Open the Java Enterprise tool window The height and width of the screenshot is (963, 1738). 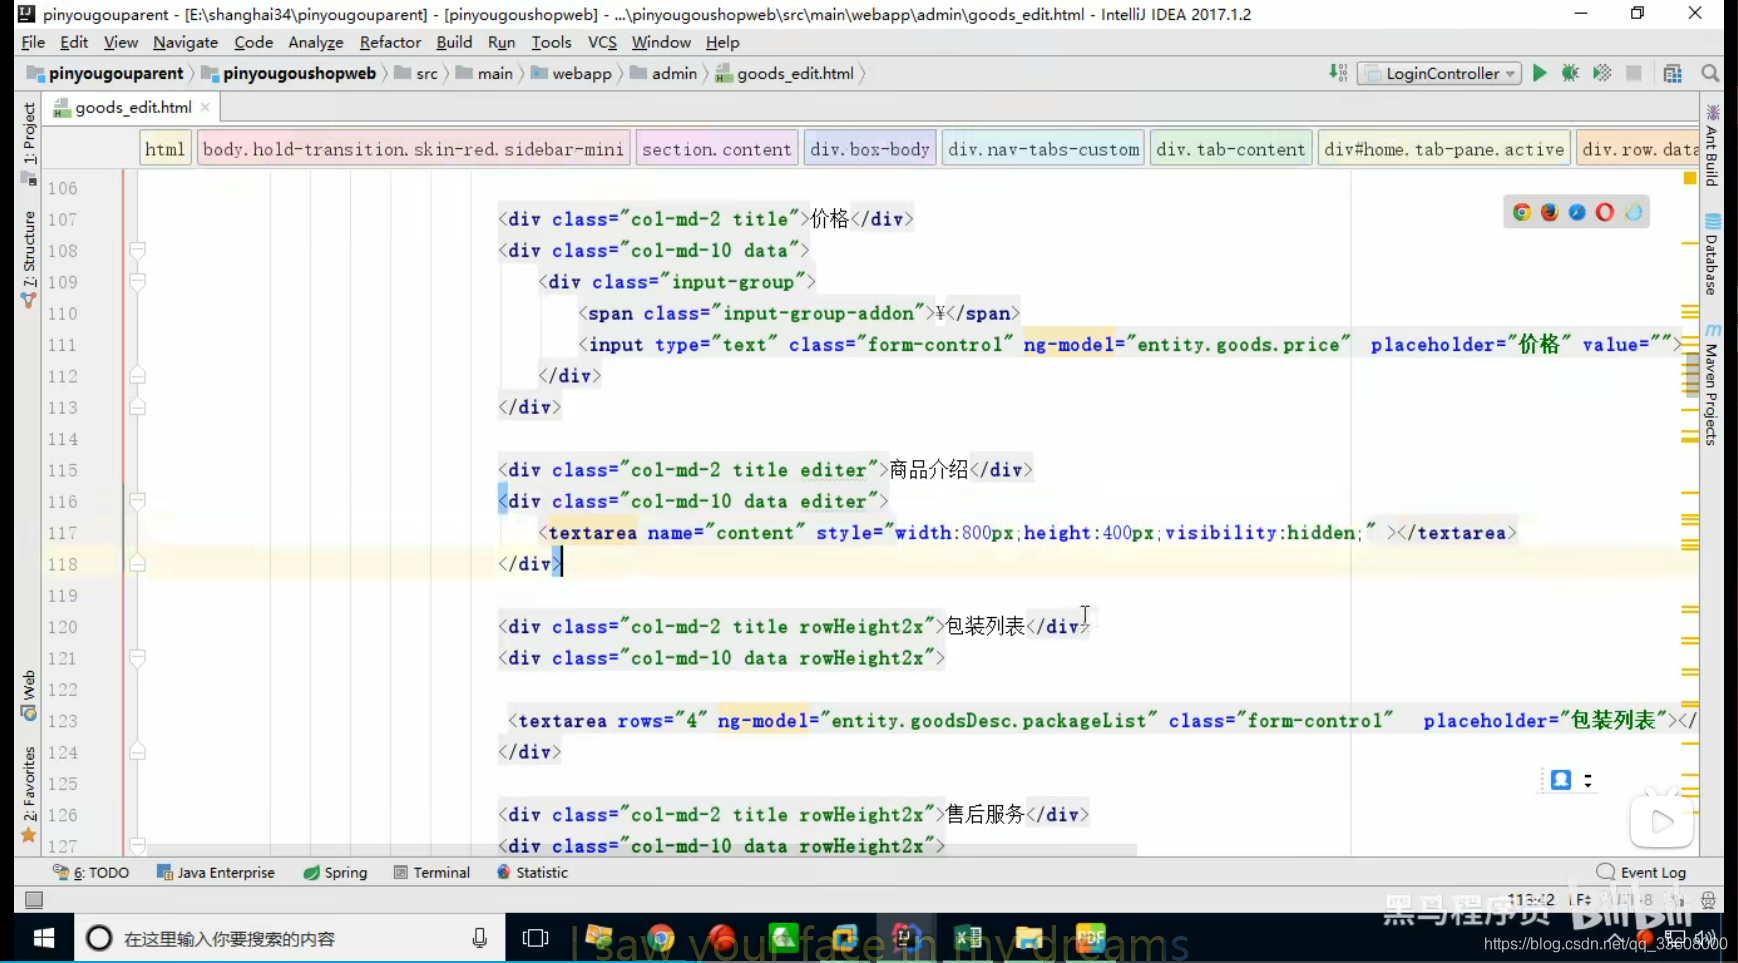click(x=216, y=873)
